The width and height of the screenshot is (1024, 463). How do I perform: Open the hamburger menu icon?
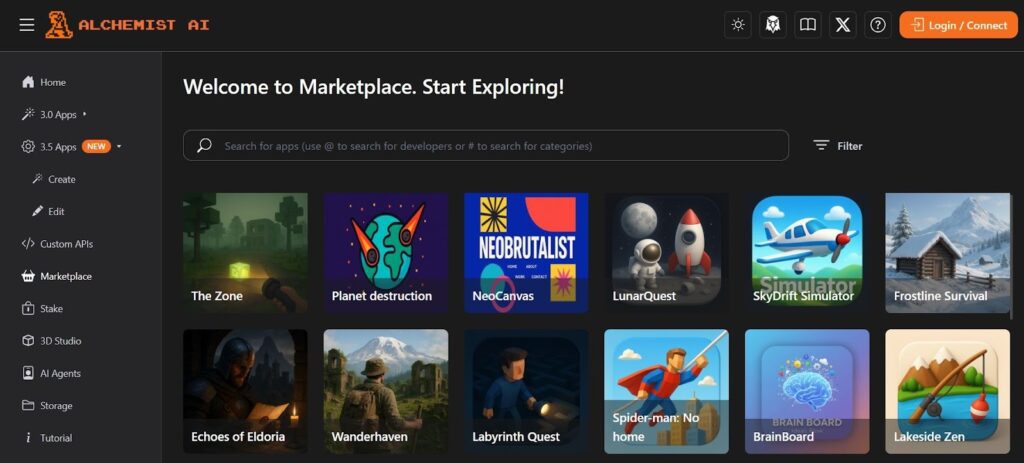26,25
